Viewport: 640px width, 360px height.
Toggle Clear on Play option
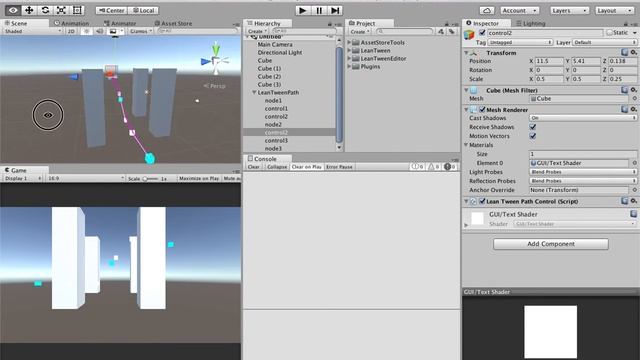[307, 167]
